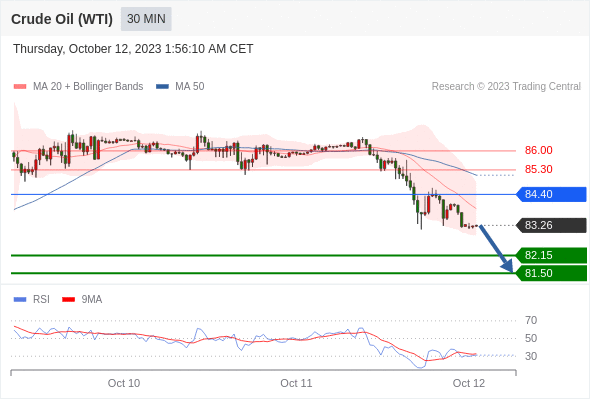The width and height of the screenshot is (590, 400).
Task: Toggle the MA 50 legend entry
Action: (180, 87)
